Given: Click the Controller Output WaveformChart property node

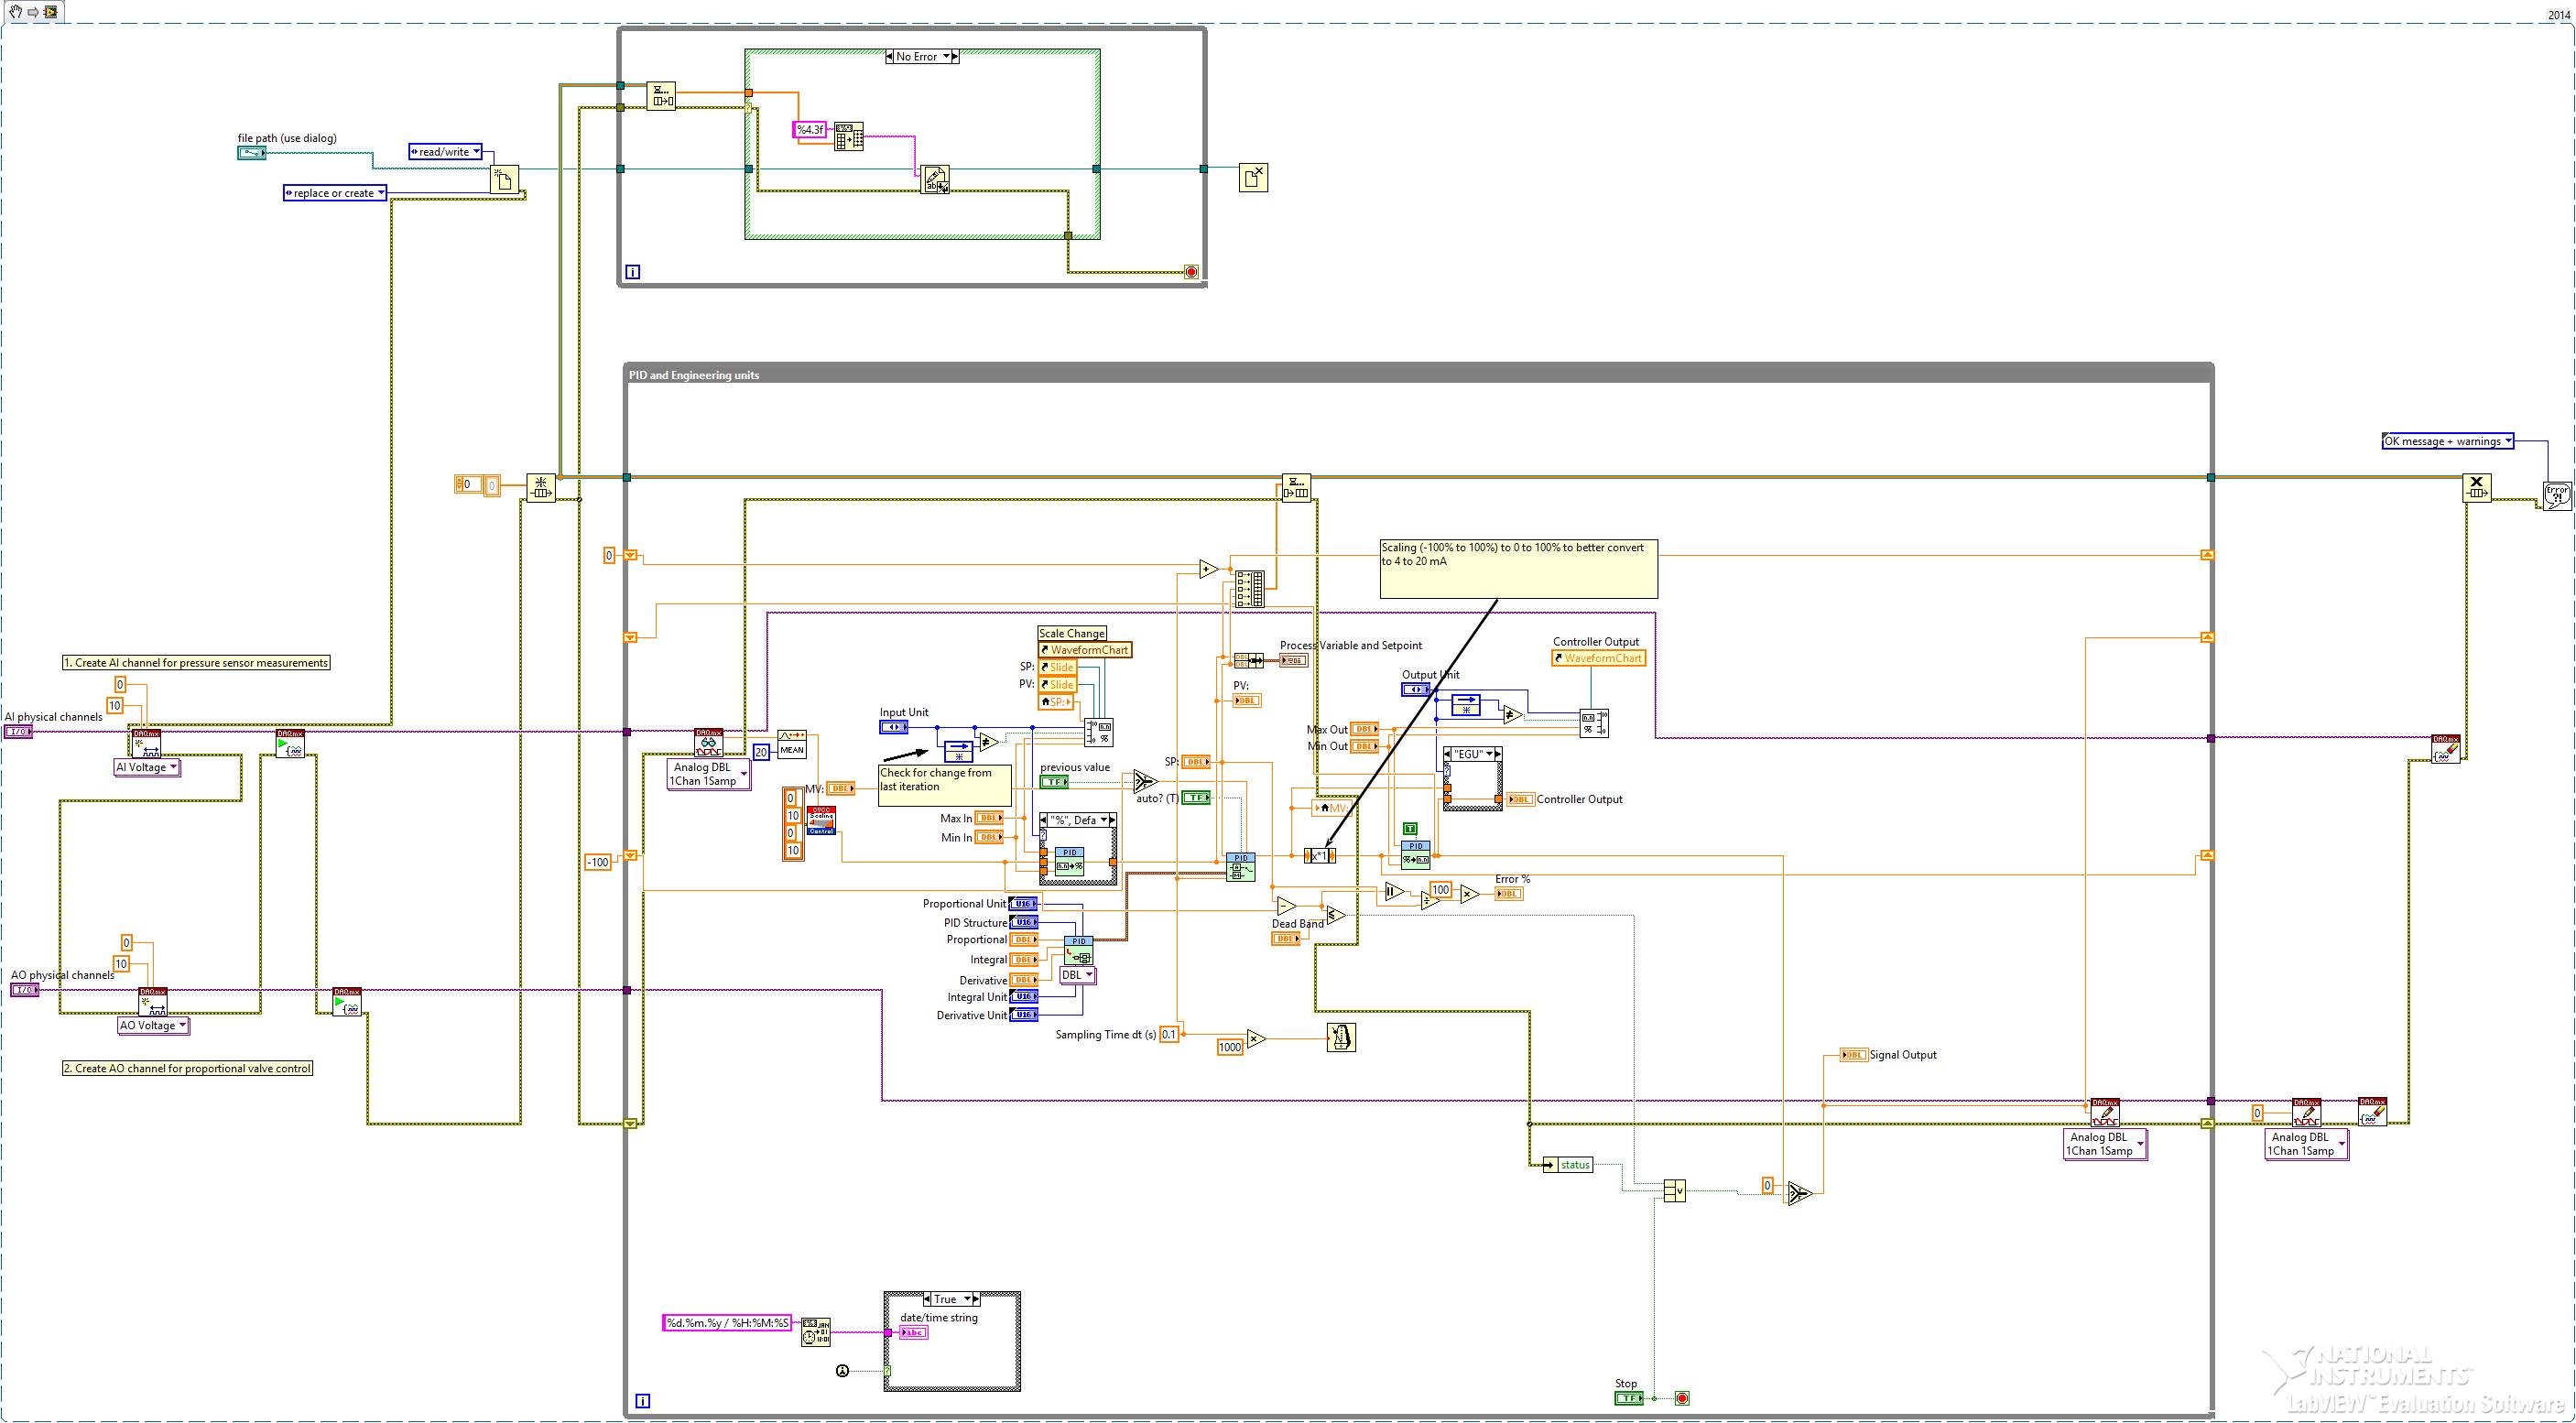Looking at the screenshot, I should [x=1598, y=658].
